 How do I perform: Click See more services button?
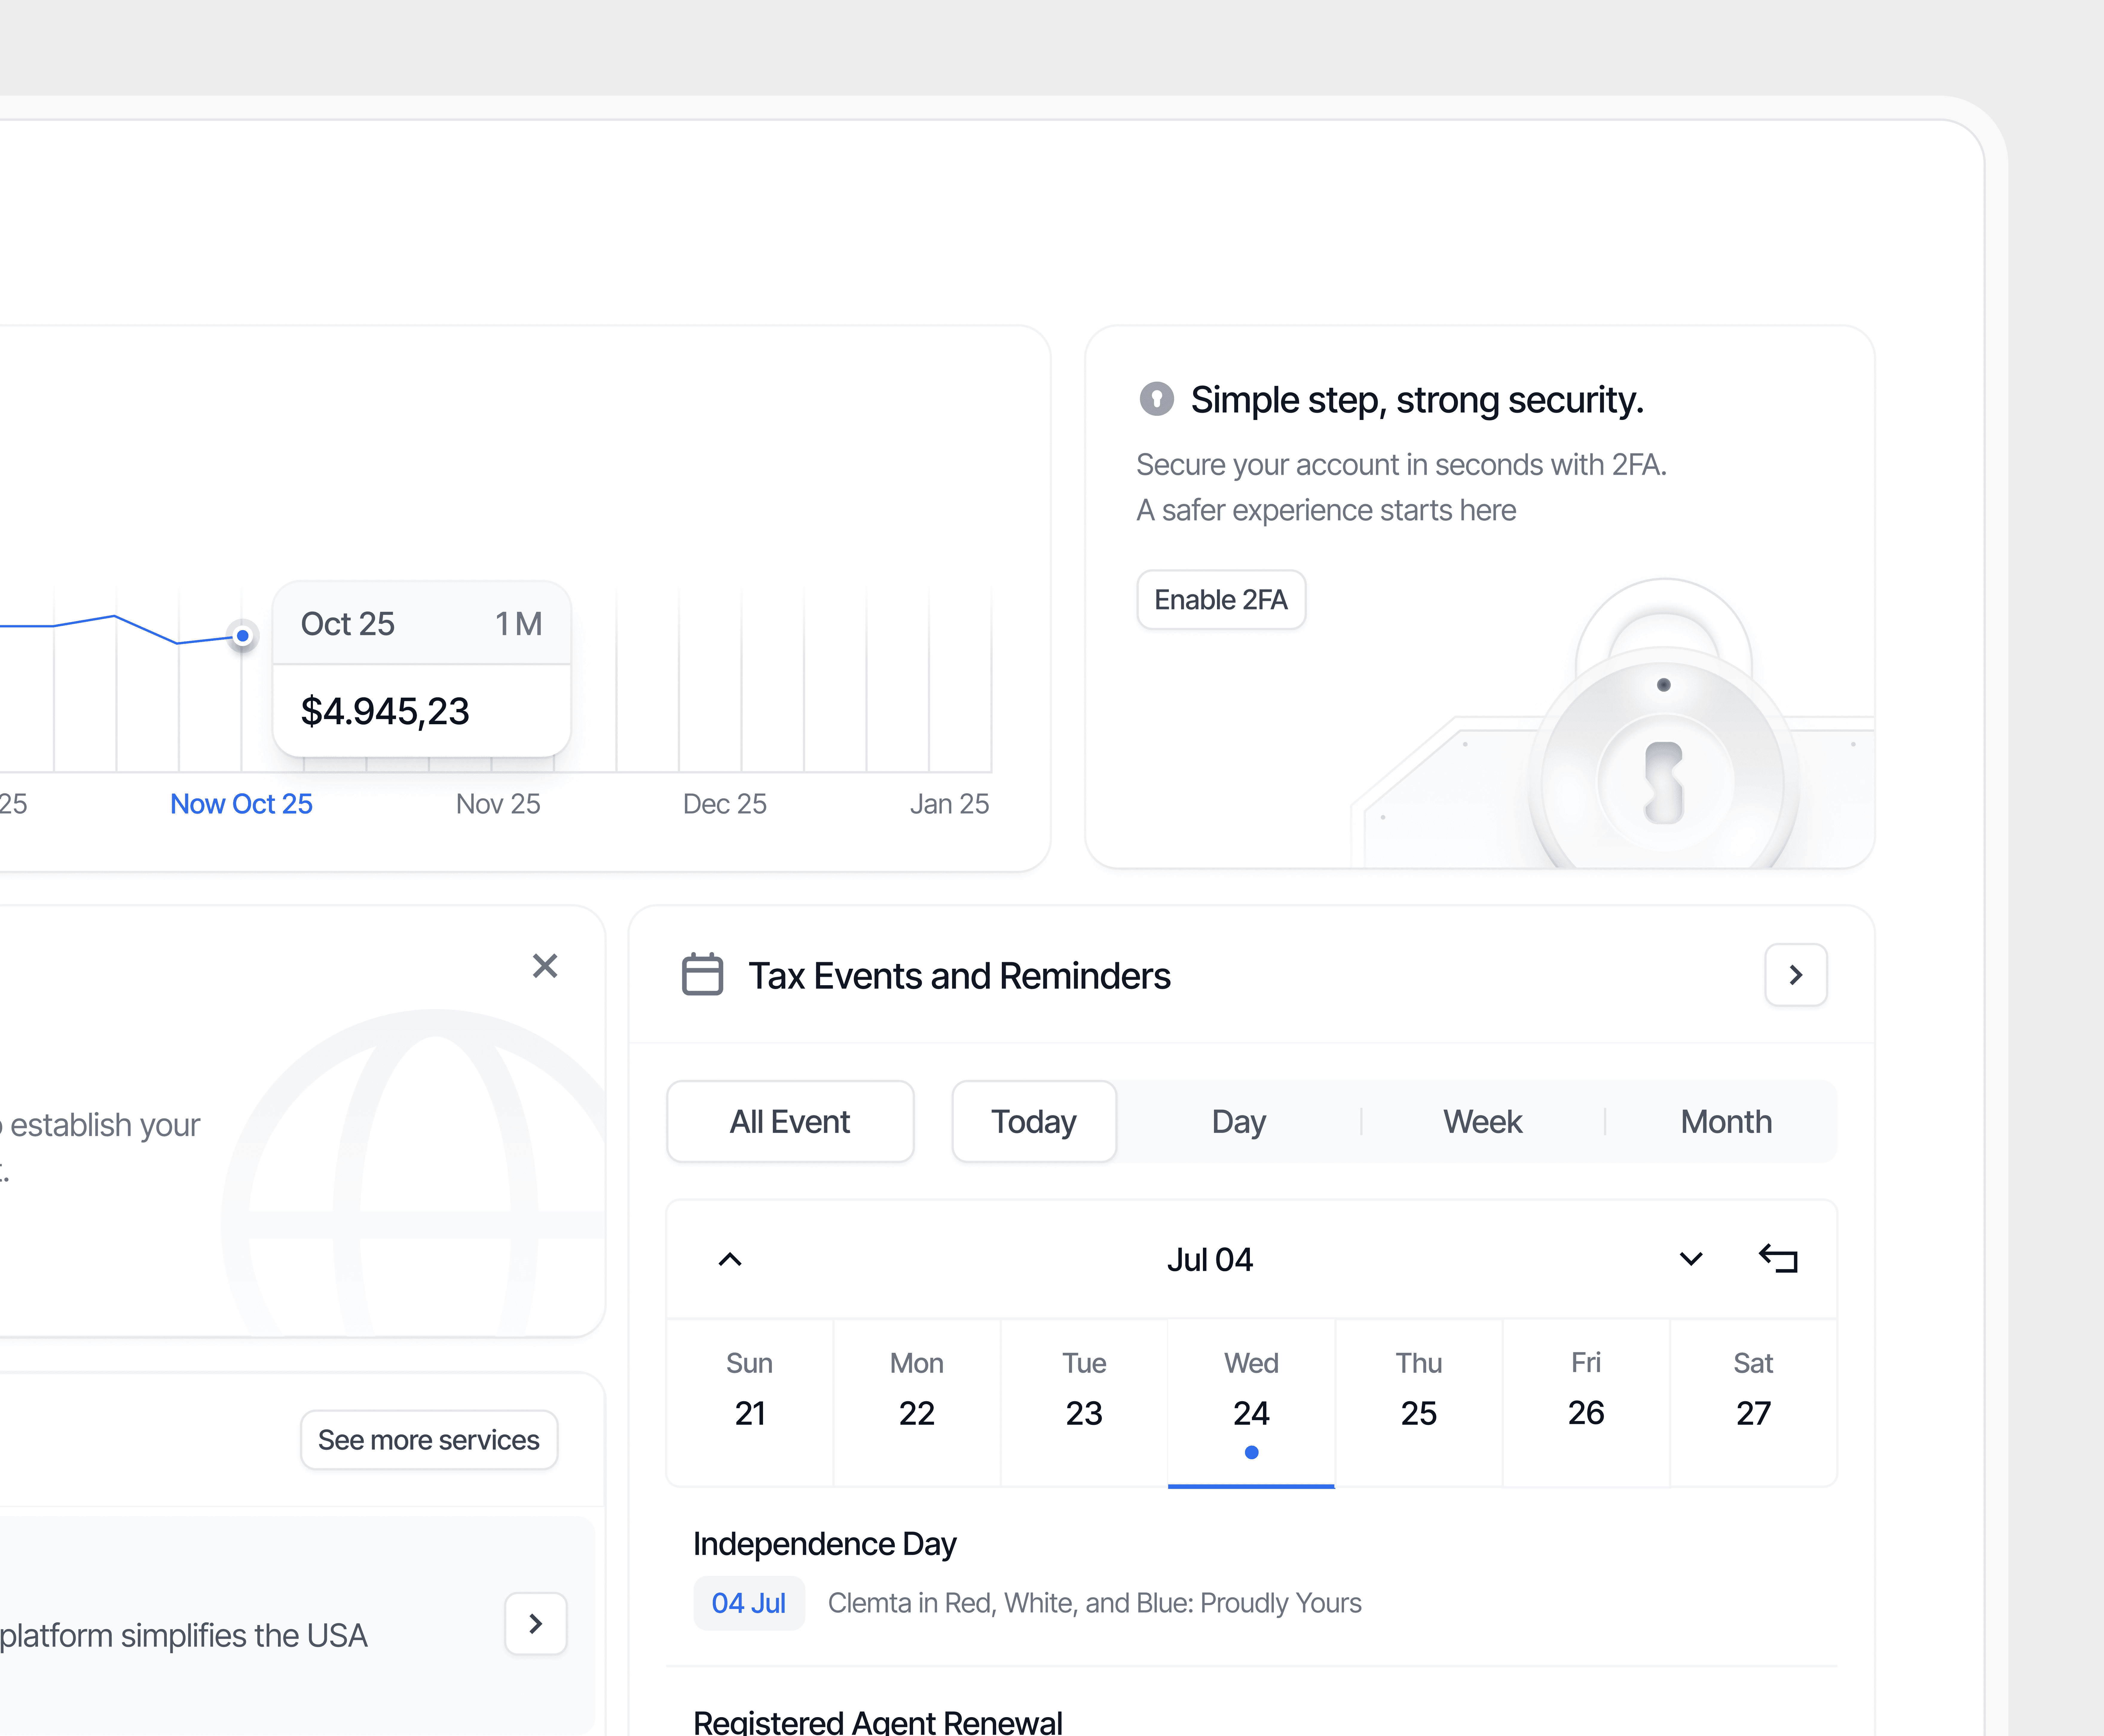429,1440
